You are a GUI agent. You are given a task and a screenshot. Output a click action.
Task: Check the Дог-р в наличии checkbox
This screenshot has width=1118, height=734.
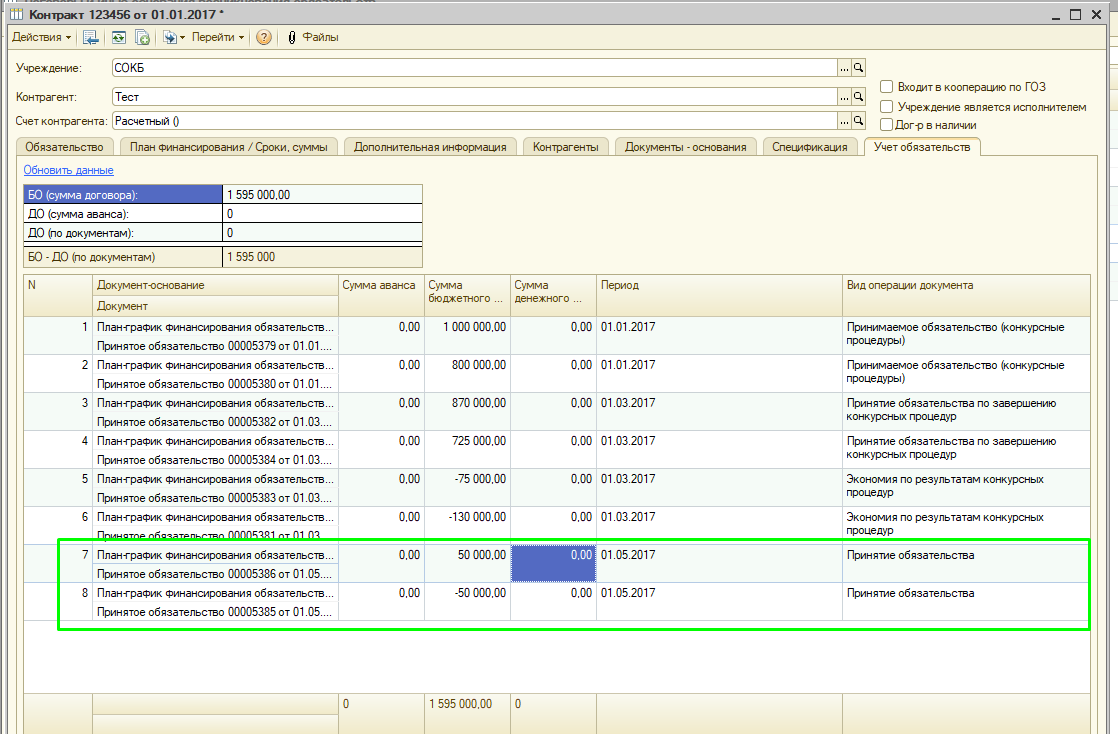coord(886,125)
